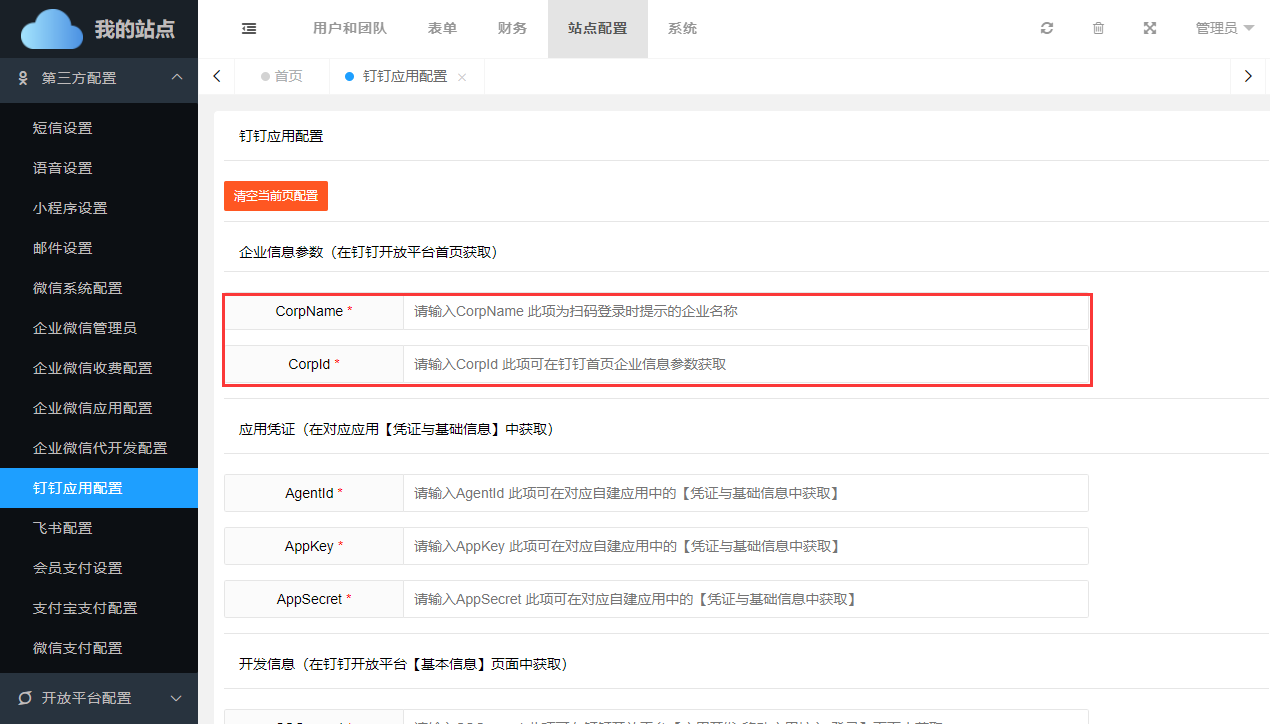Click the cloud logo of 我的站点
The image size is (1270, 724).
pyautogui.click(x=52, y=29)
